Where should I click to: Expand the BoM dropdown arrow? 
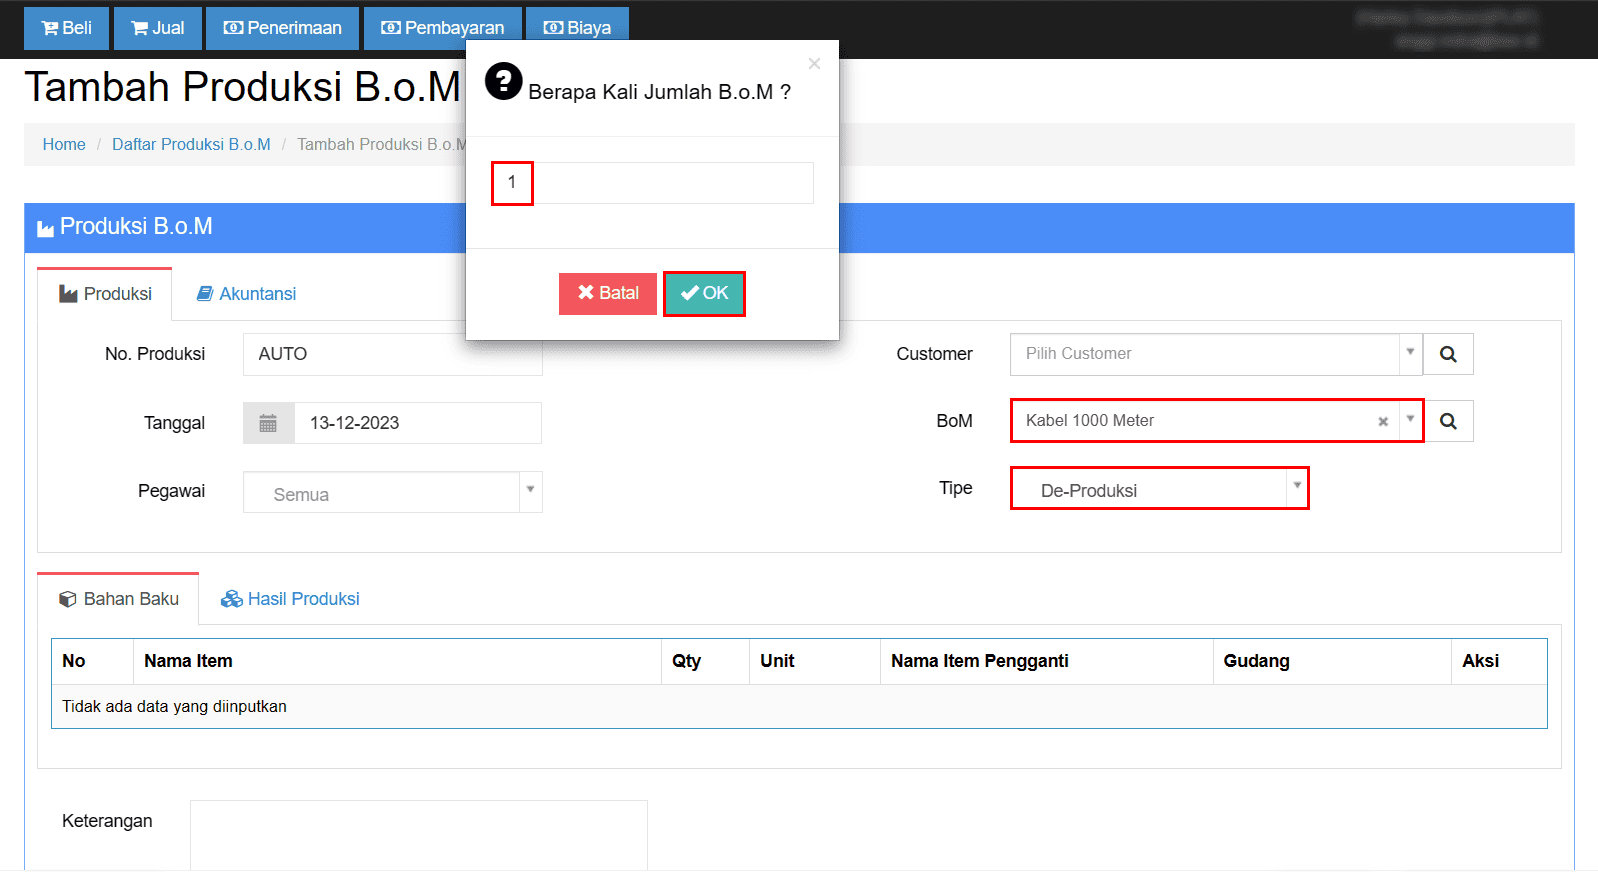1410,420
